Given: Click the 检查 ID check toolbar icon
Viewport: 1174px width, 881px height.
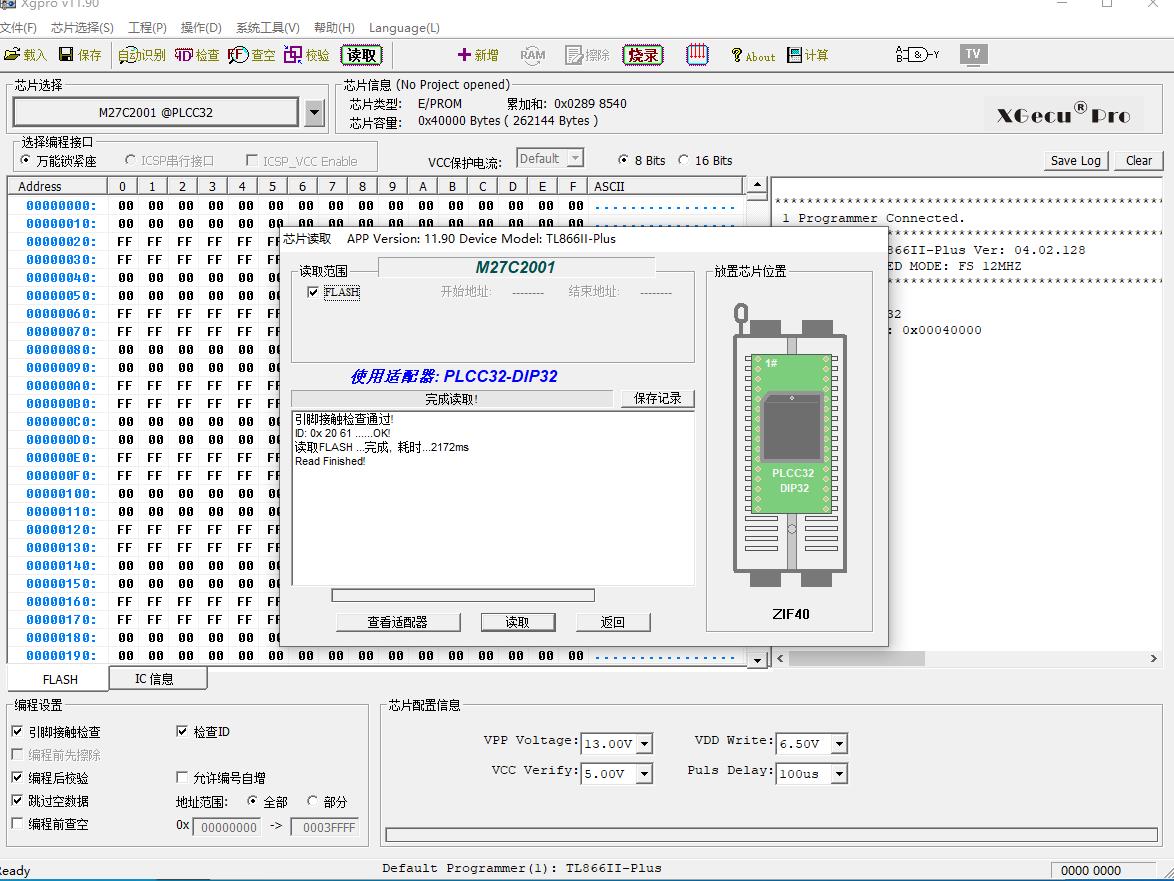Looking at the screenshot, I should [184, 55].
